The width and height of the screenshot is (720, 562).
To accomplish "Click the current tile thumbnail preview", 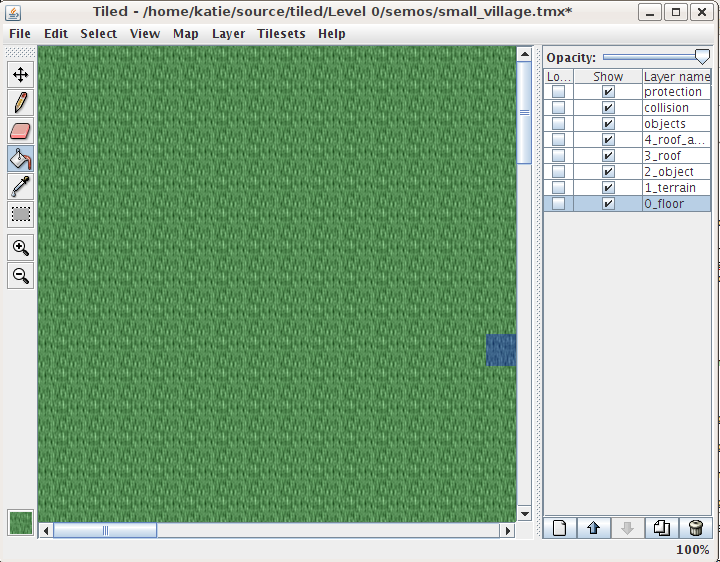I will [20, 523].
